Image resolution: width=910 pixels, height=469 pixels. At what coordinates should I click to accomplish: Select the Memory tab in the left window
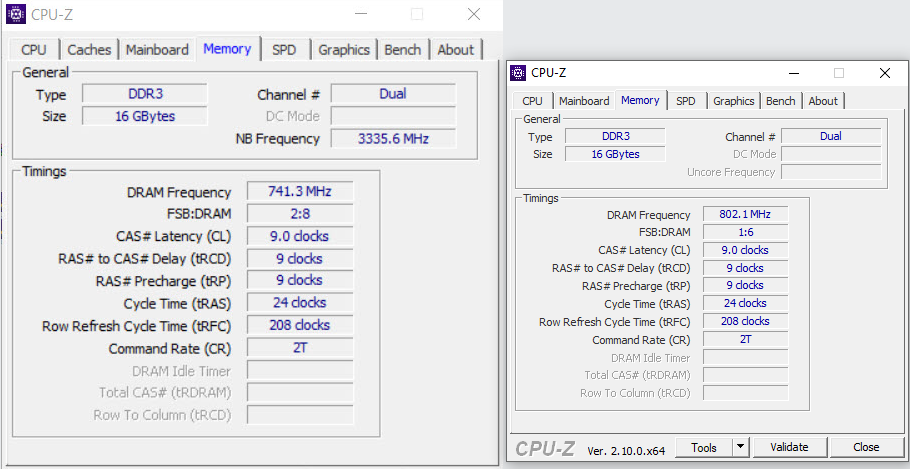[228, 49]
